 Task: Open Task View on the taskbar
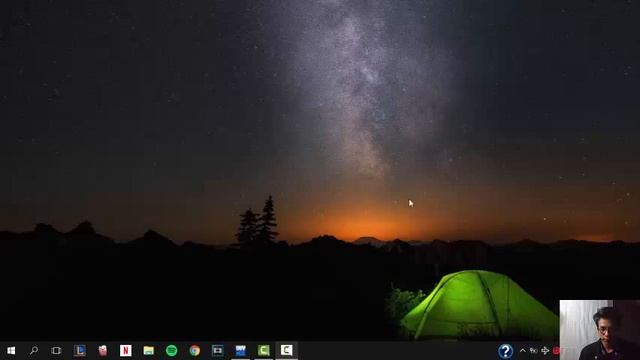pyautogui.click(x=56, y=351)
